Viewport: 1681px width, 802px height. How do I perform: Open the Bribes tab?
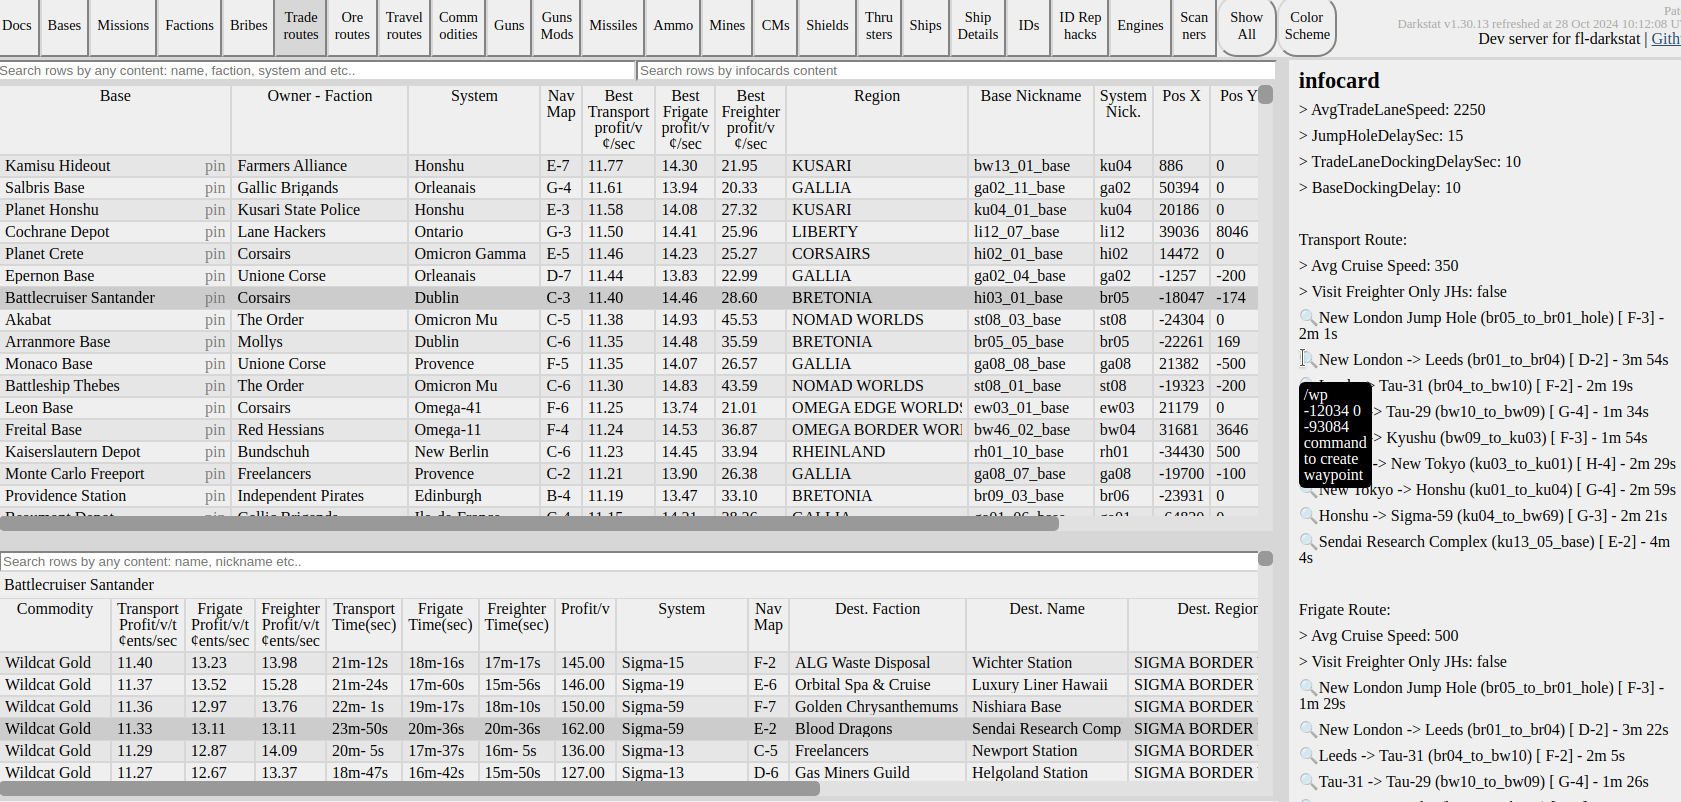tap(249, 26)
